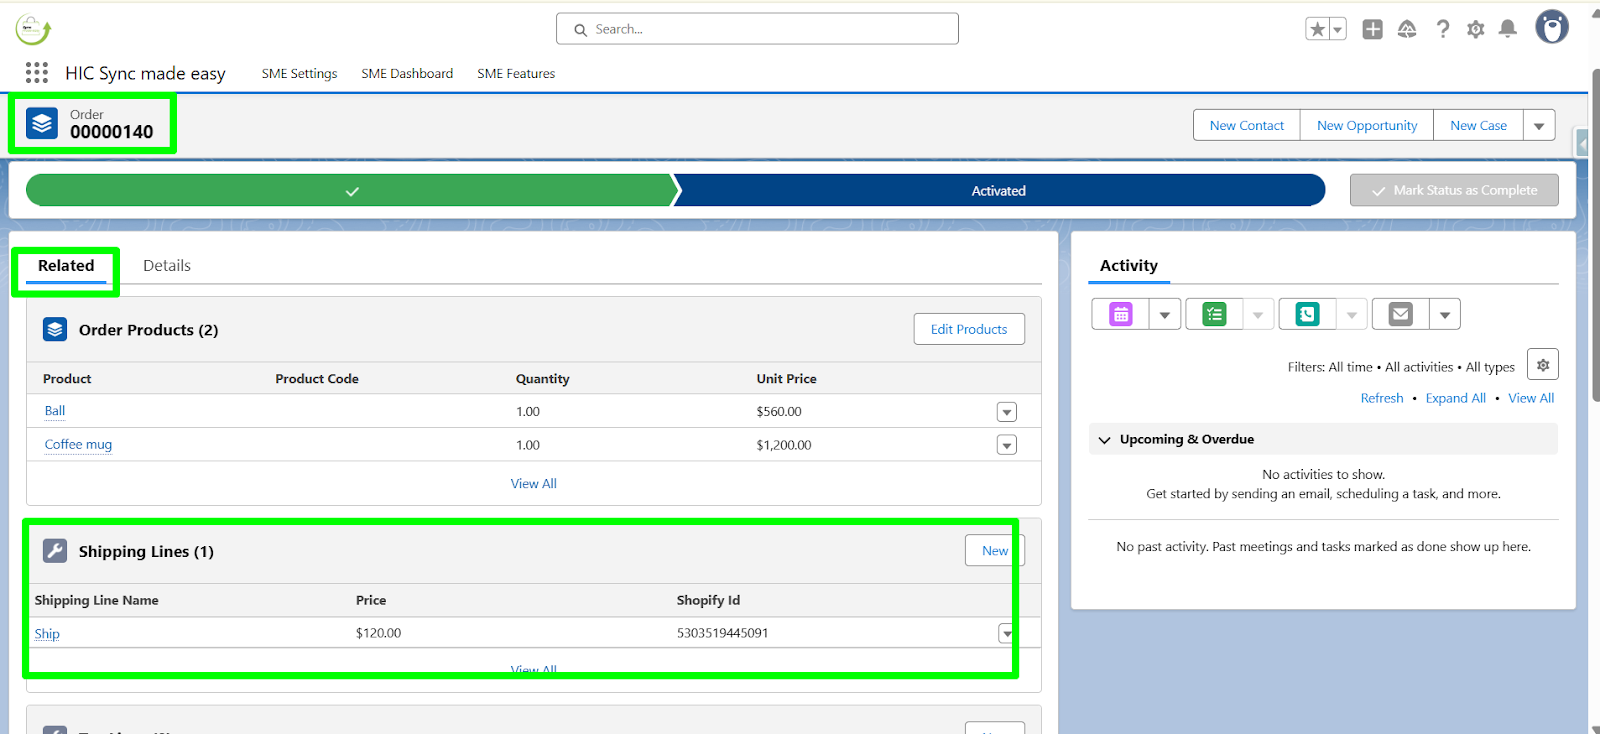Open the user profile avatar
This screenshot has width=1600, height=734.
click(x=1552, y=27)
